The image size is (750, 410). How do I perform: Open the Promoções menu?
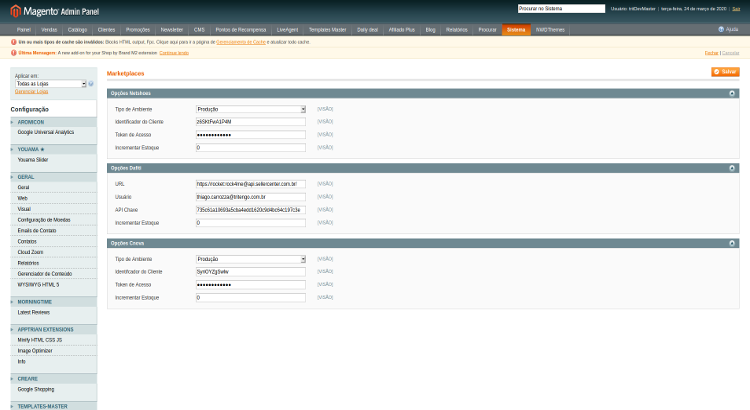pos(138,30)
